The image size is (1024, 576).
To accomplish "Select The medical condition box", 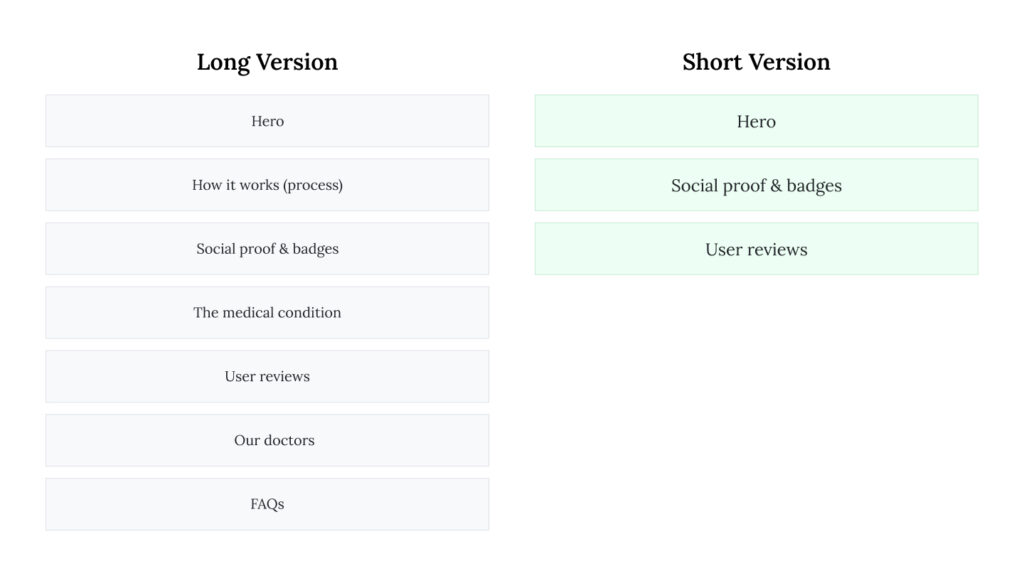I will [x=267, y=313].
